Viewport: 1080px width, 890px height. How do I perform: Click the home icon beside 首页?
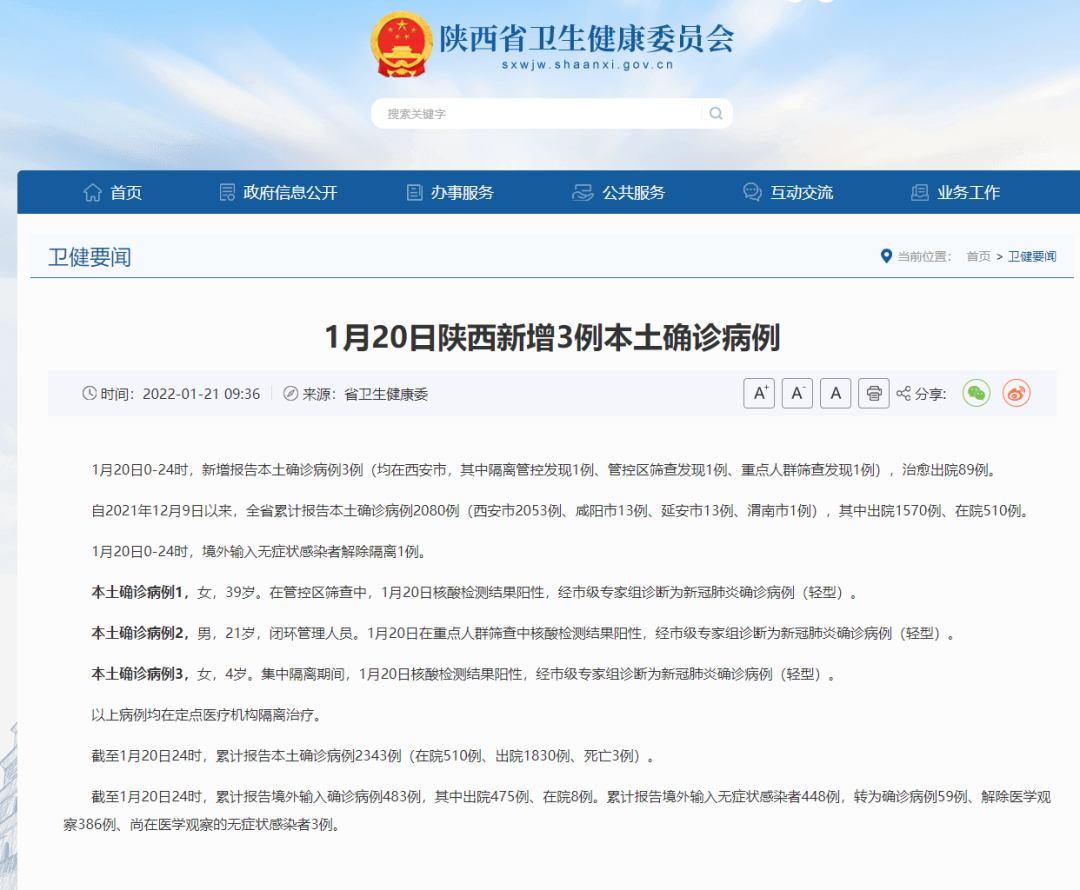coord(92,192)
